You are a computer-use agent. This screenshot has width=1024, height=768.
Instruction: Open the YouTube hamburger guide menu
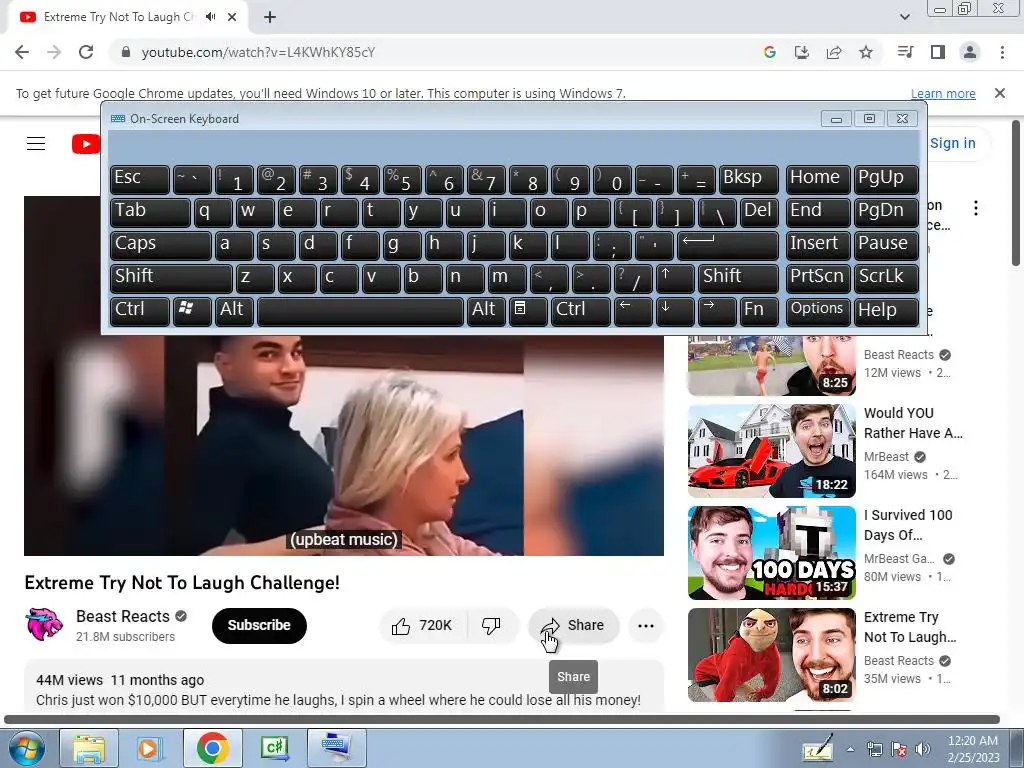[36, 144]
